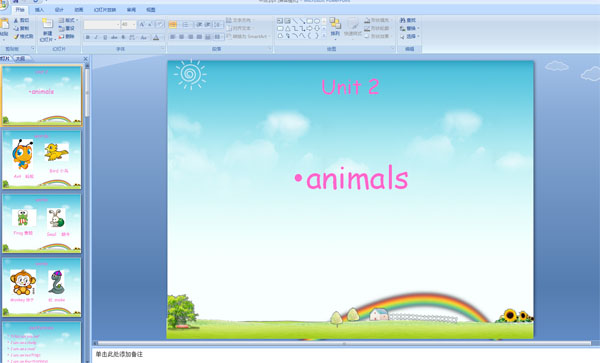
Task: Switch to the 视图 (View) tab
Action: pyautogui.click(x=151, y=10)
